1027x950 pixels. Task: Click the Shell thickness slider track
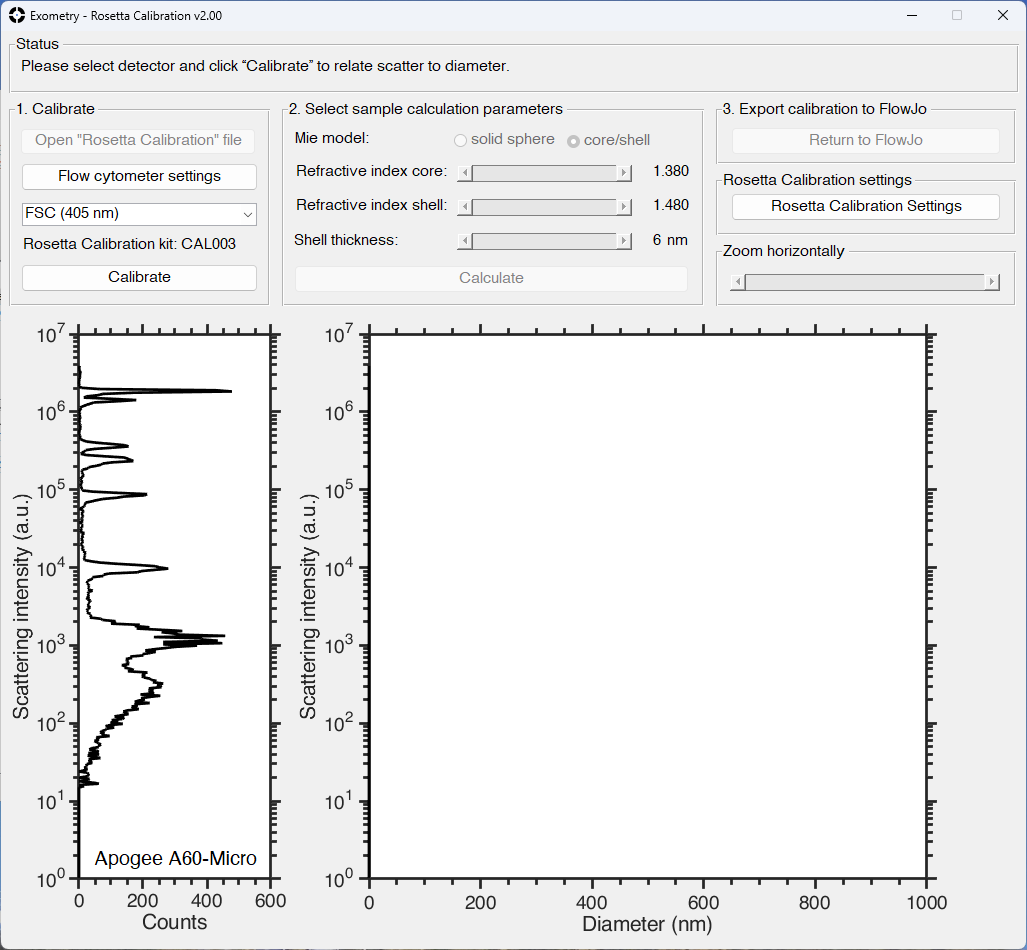tap(544, 240)
